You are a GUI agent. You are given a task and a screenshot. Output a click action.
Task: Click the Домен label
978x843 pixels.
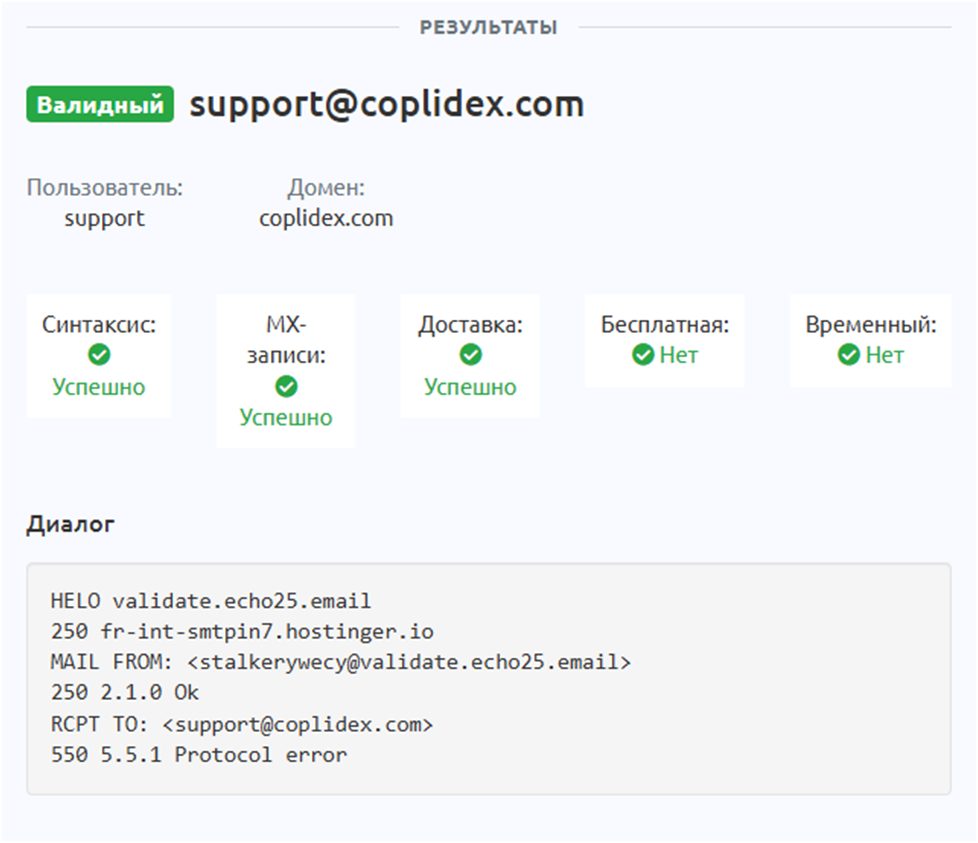click(x=326, y=187)
